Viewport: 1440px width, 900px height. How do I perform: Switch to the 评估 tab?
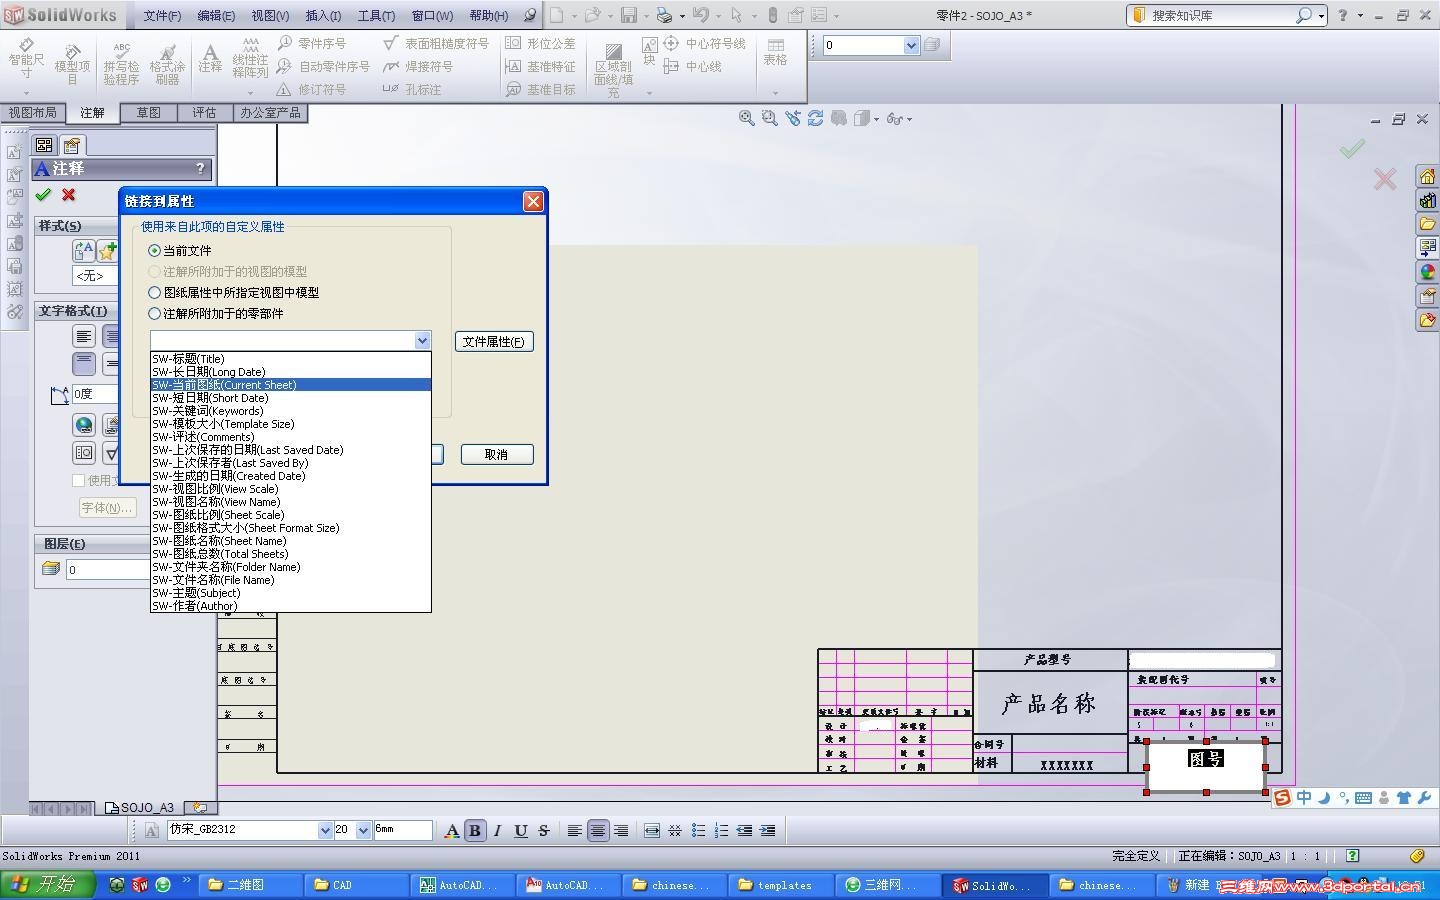coord(204,113)
